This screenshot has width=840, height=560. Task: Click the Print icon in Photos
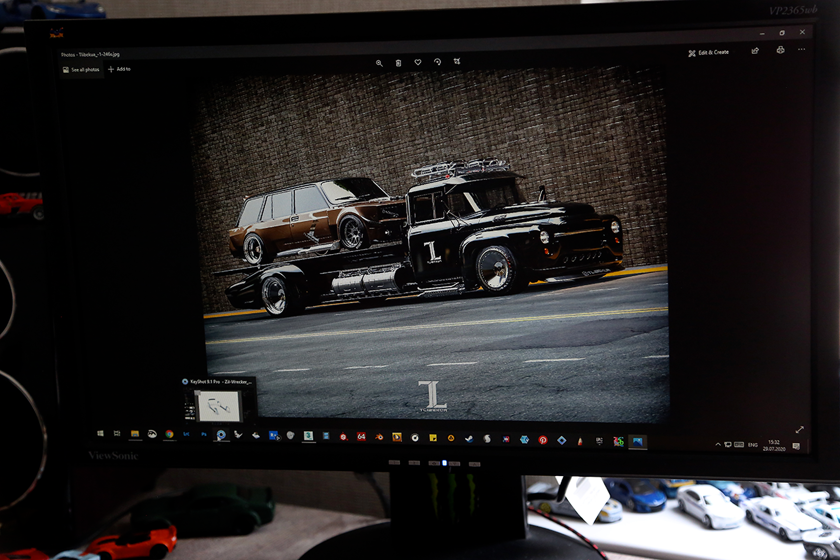coord(780,49)
